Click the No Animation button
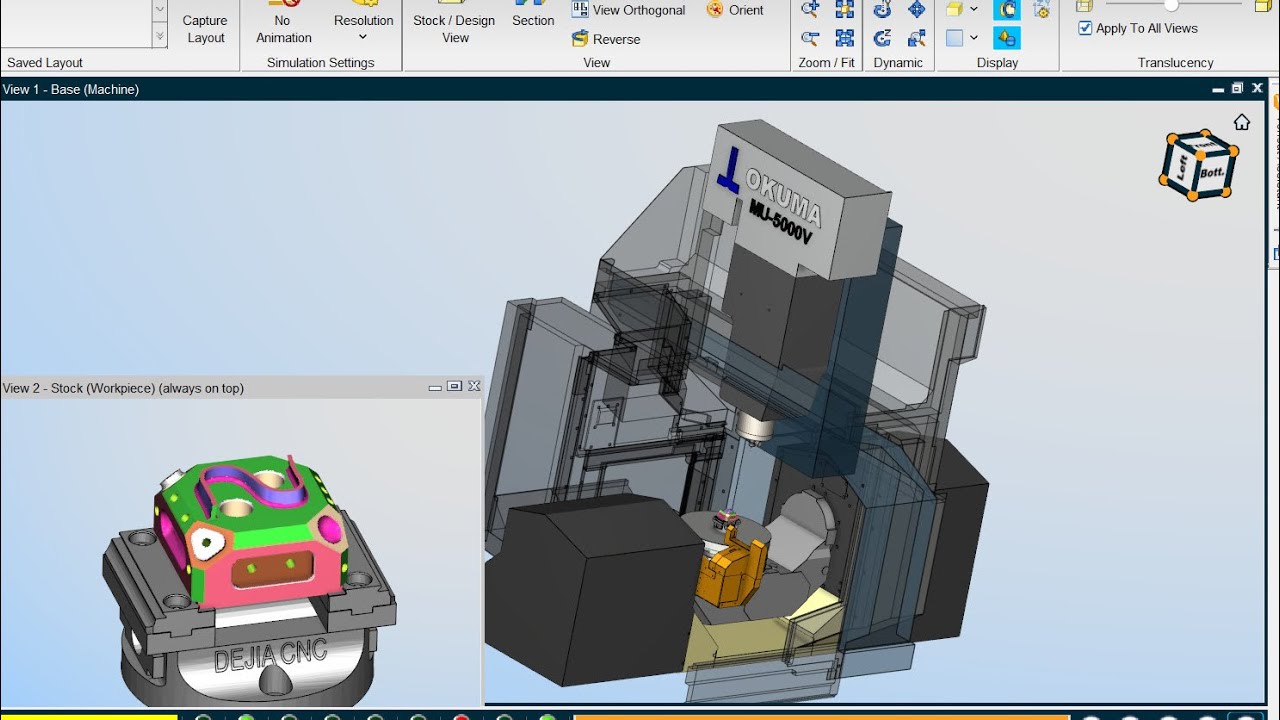 pos(284,24)
